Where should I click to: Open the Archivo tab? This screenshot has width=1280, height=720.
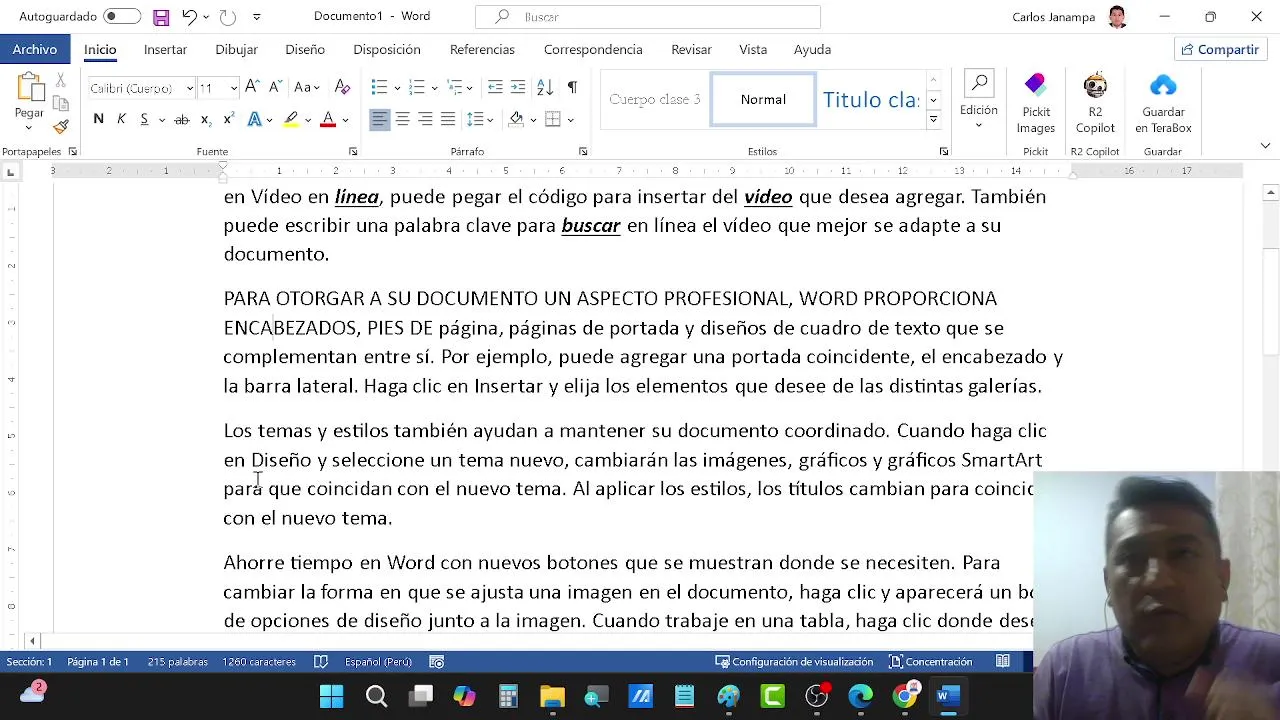point(35,49)
